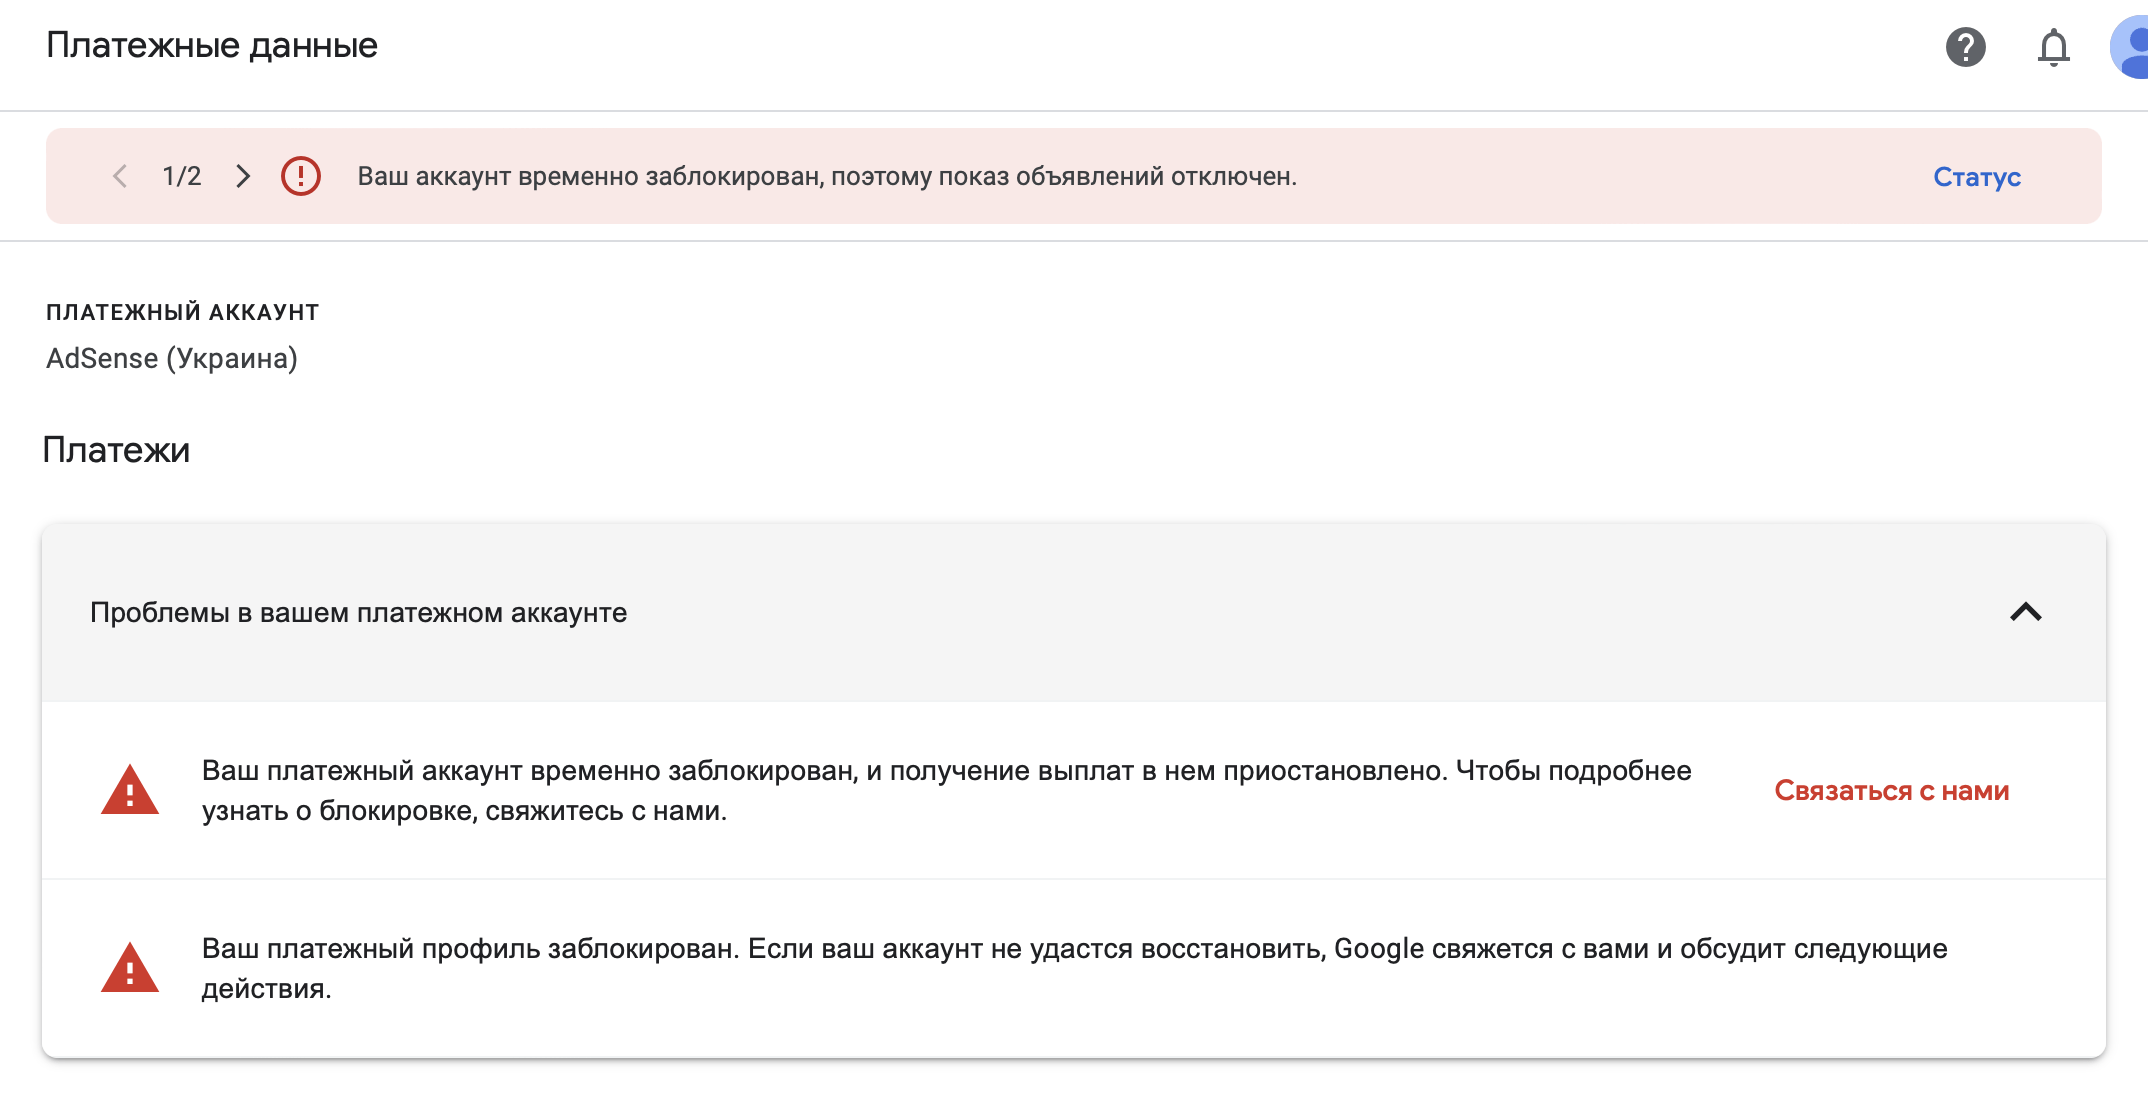Screen dimensions: 2148x1094
Task: Go to previous alert with left chevron
Action: pyautogui.click(x=120, y=177)
